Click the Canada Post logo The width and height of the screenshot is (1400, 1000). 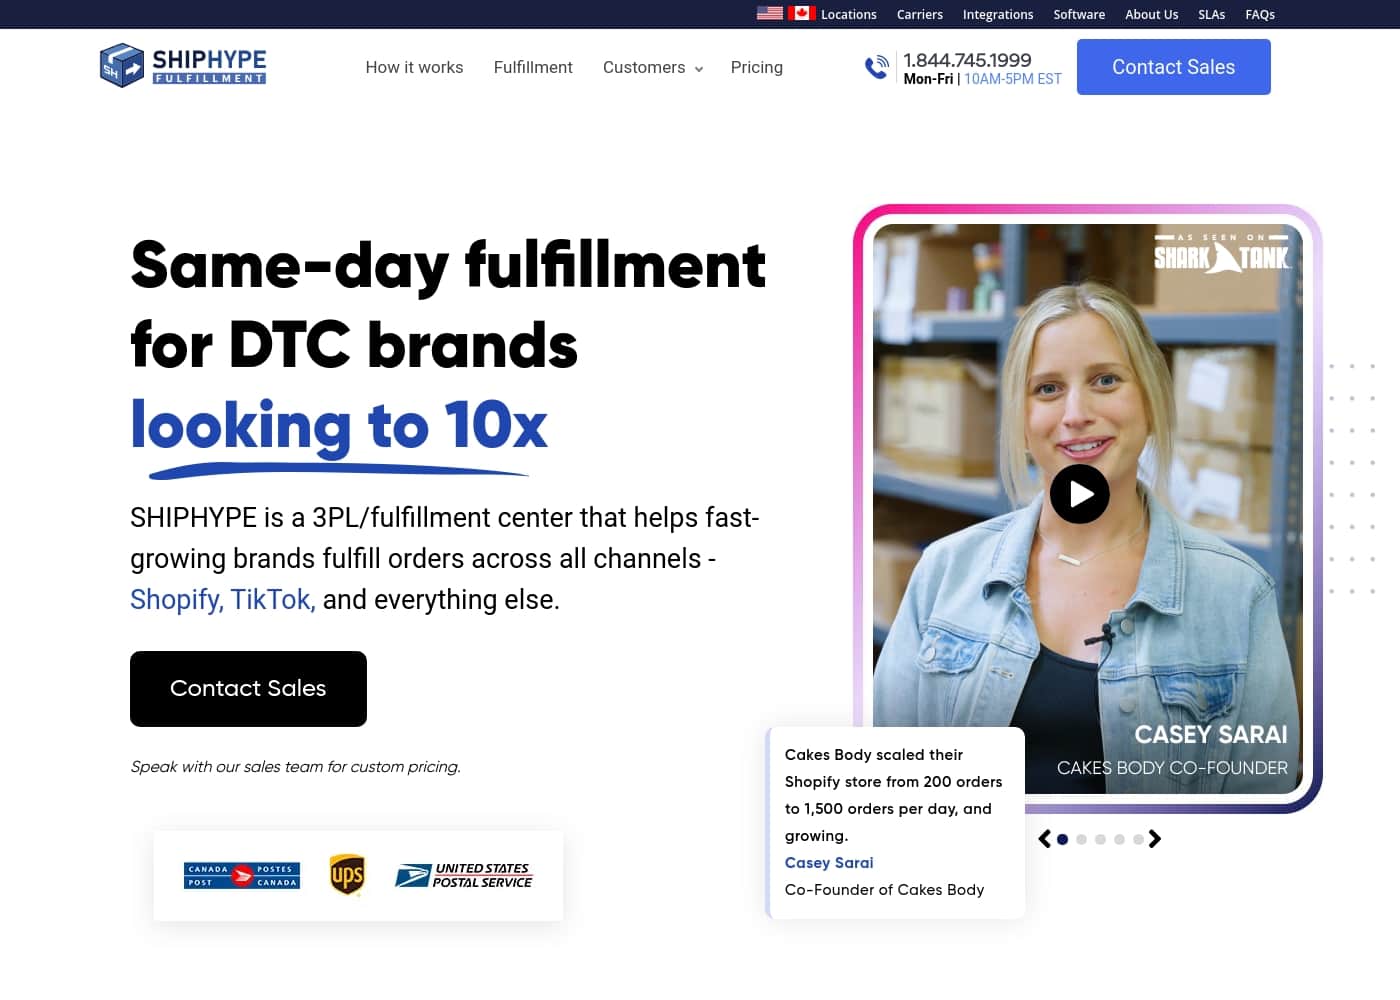tap(242, 876)
